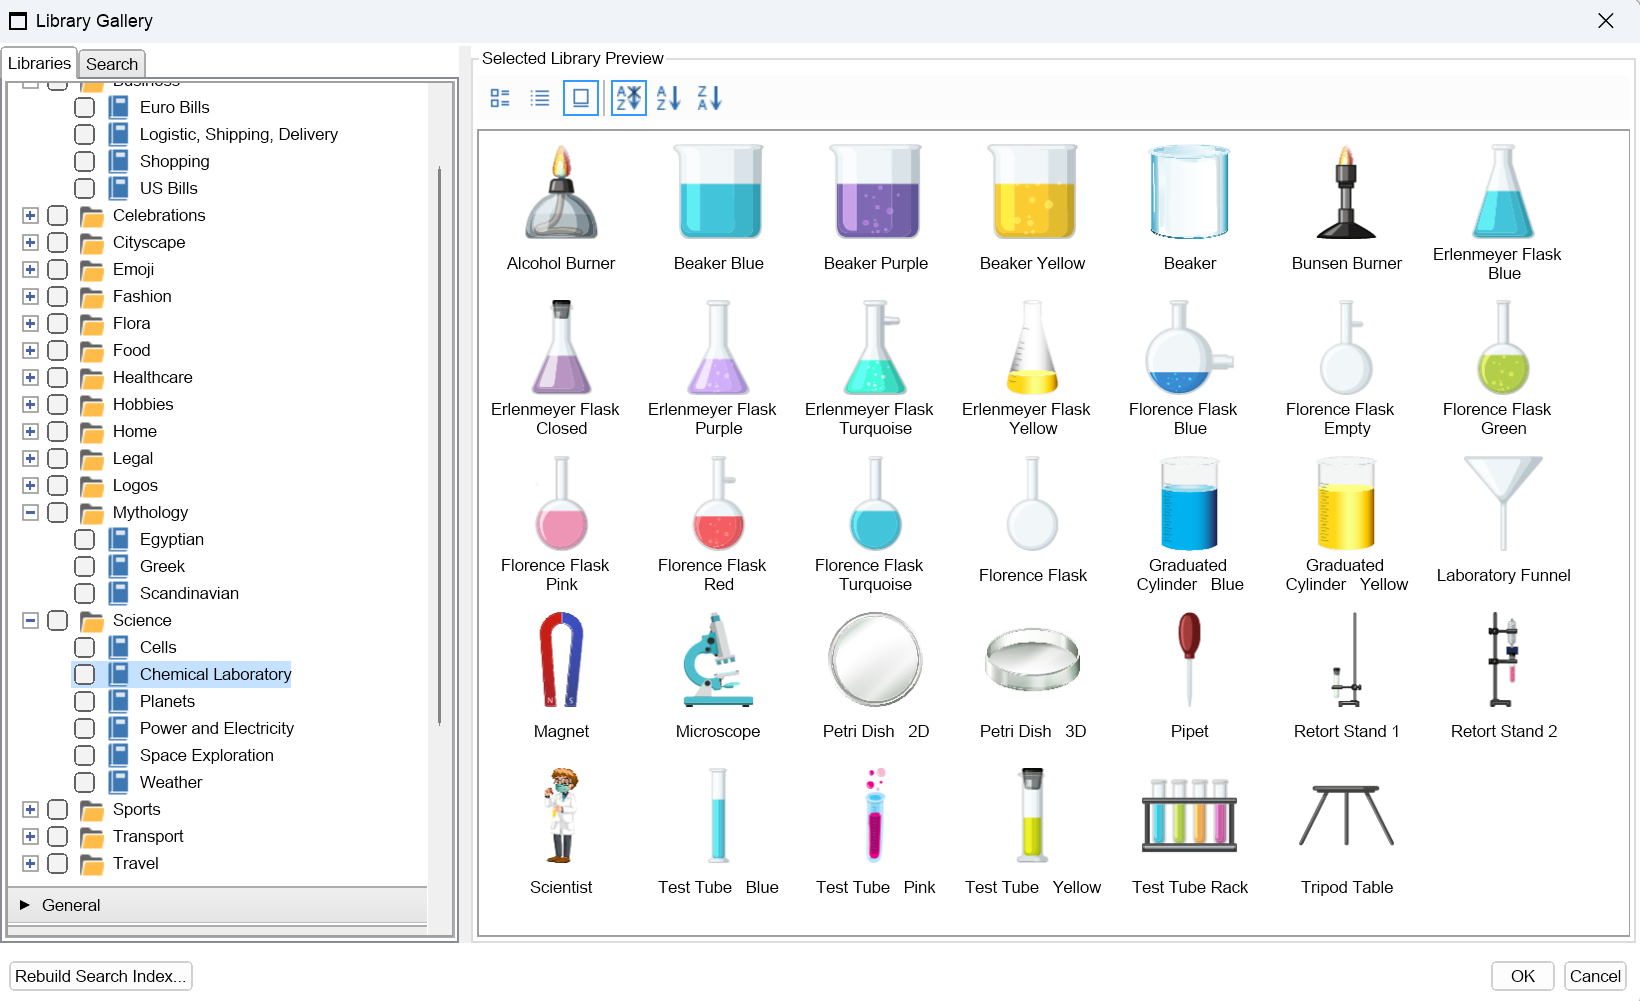Expand the General section
This screenshot has width=1640, height=1001.
[25, 905]
